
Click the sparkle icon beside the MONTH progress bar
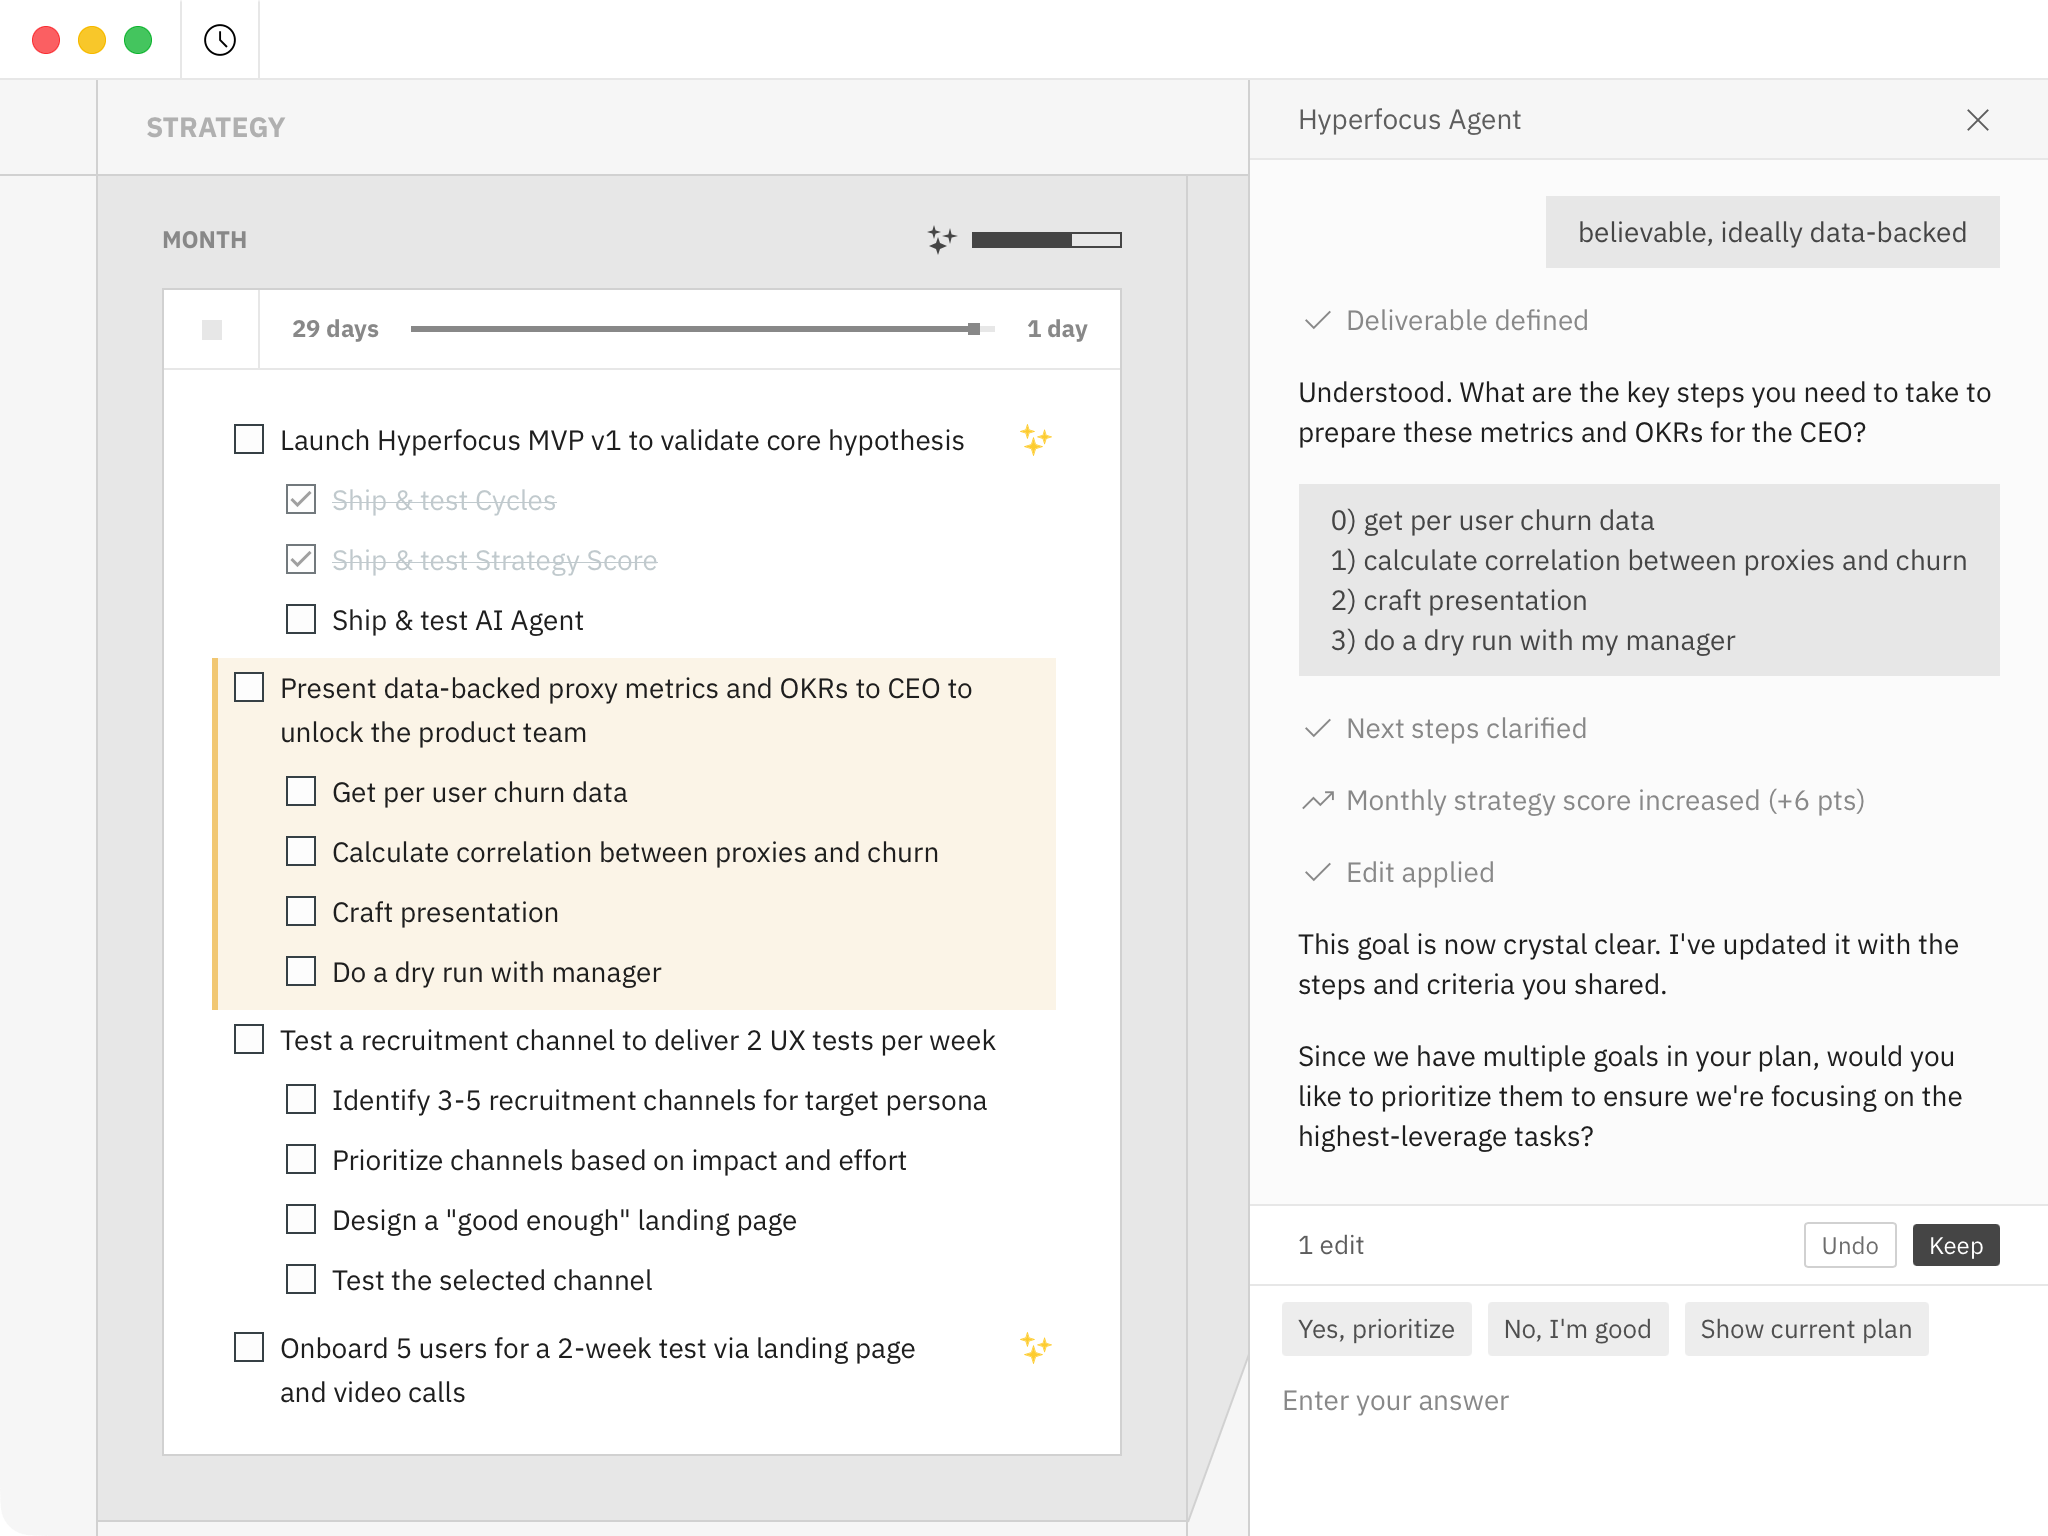point(941,239)
